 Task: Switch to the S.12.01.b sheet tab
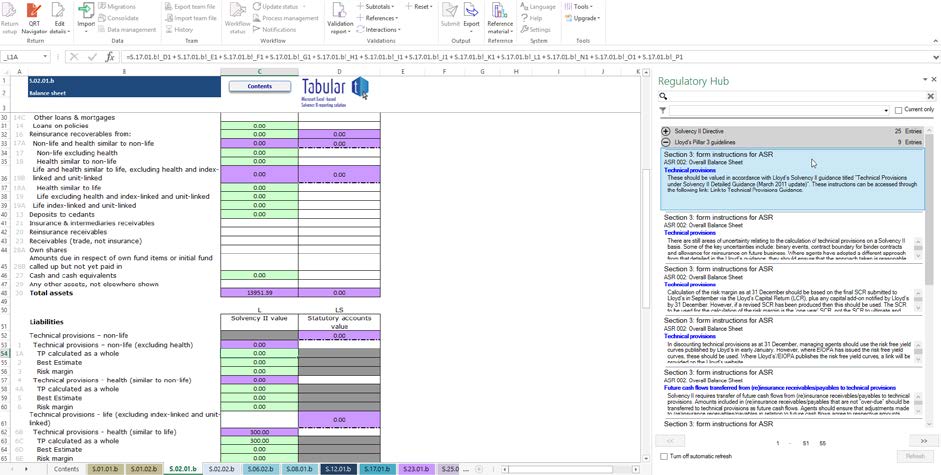338,469
